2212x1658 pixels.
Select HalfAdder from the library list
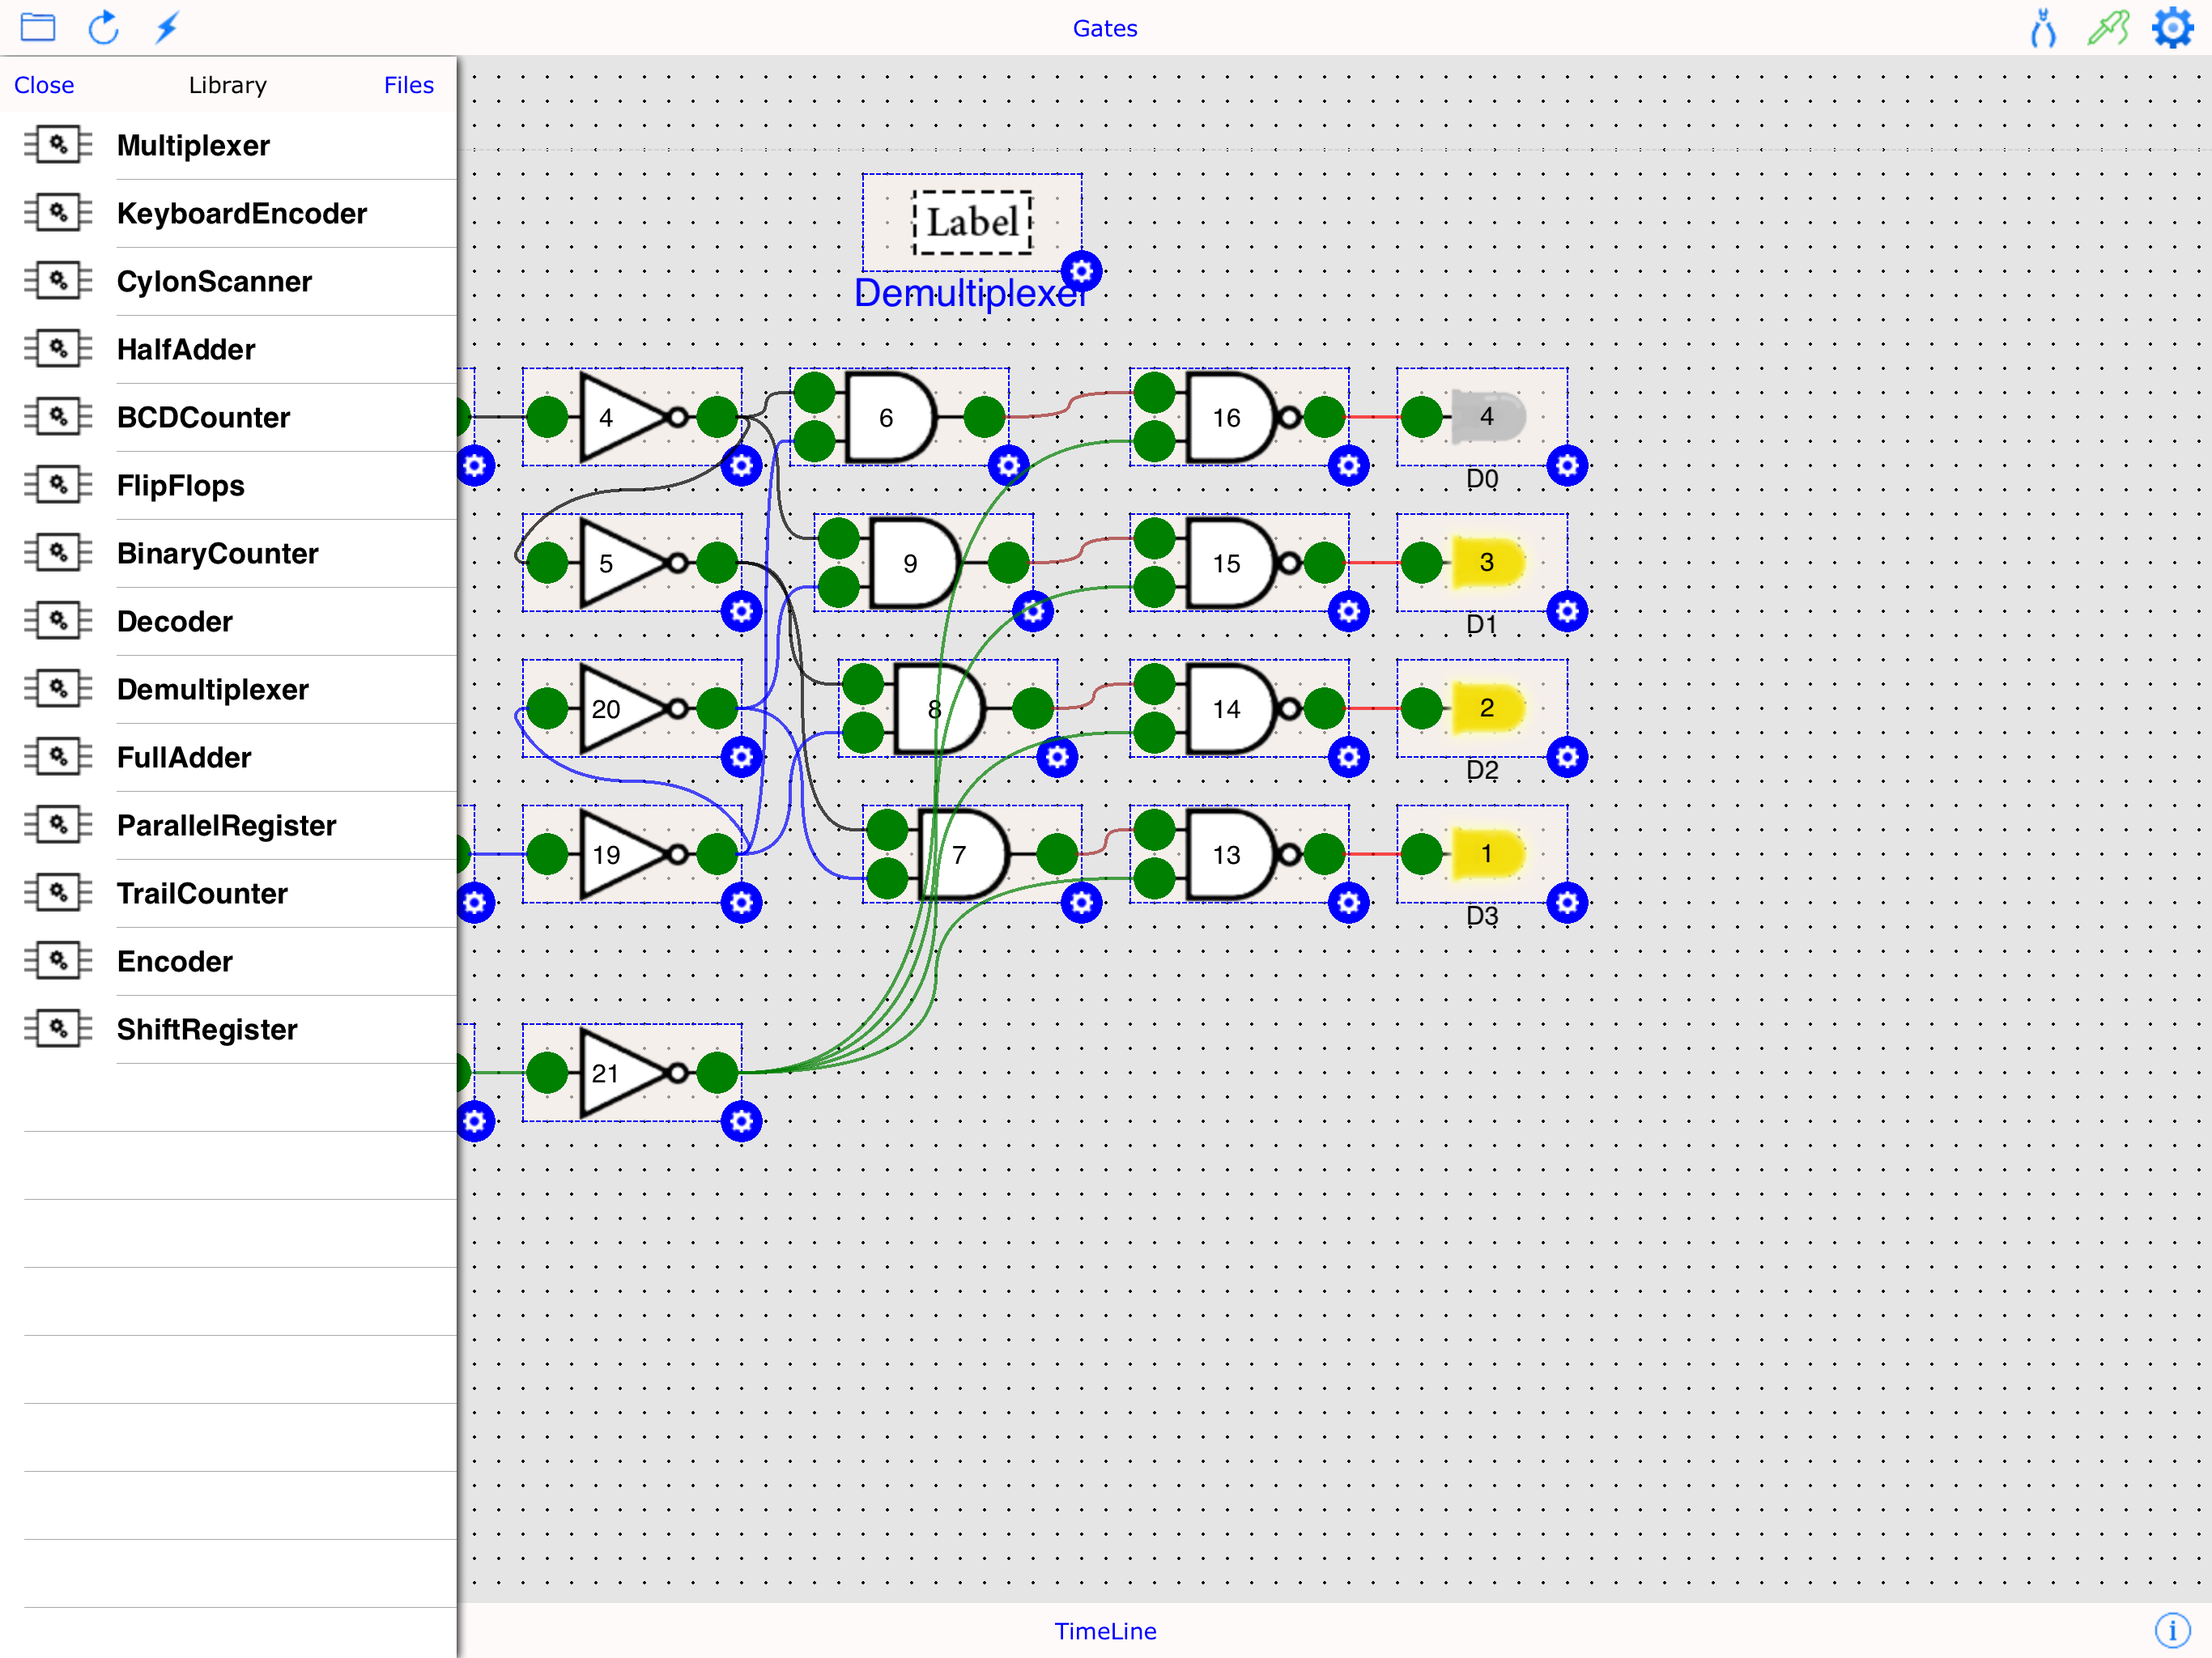[229, 350]
